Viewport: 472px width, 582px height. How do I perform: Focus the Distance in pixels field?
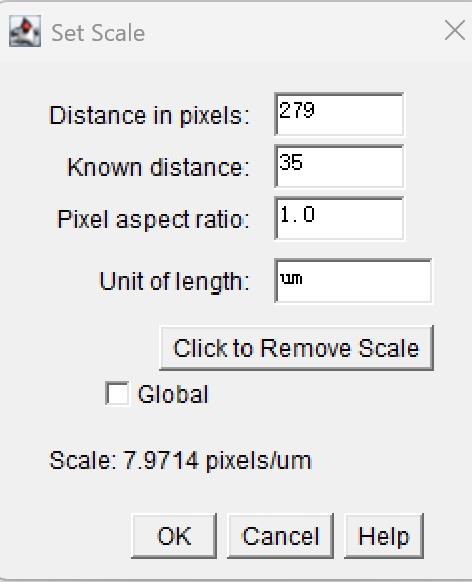[339, 114]
